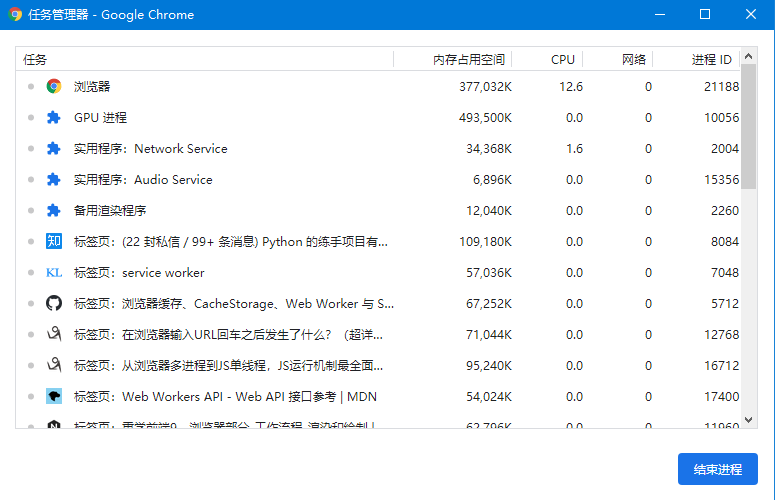Sort by 任务 column header
Image resolution: width=775 pixels, height=500 pixels.
click(36, 60)
